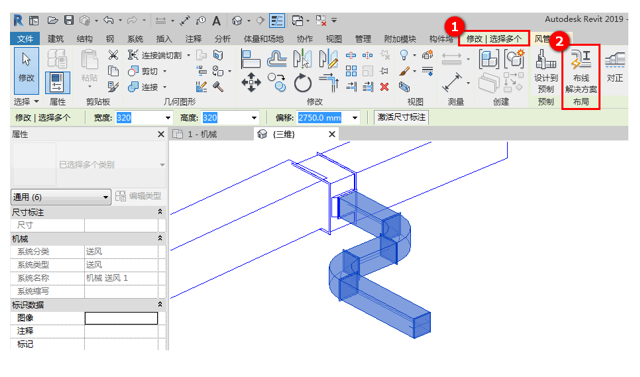Click the 宽度 320 input field
The height and width of the screenshot is (377, 640).
click(140, 118)
